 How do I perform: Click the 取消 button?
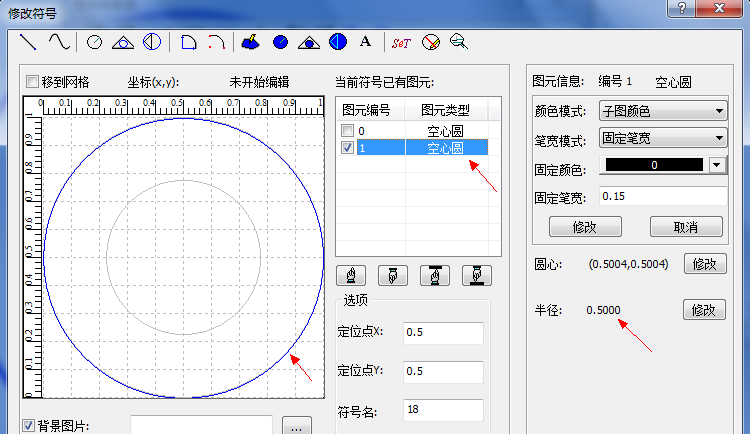[685, 227]
